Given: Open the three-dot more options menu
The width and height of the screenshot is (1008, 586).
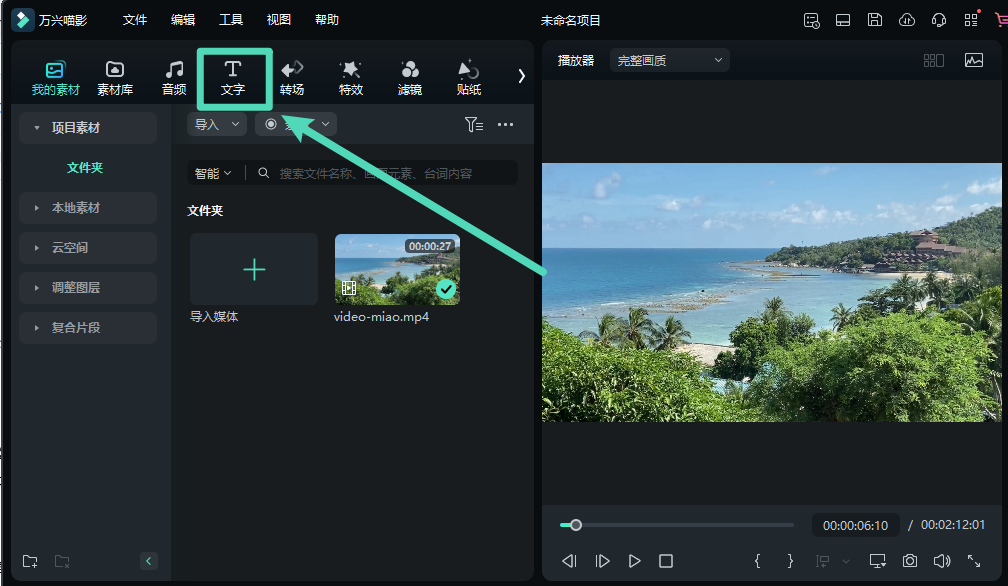Looking at the screenshot, I should click(505, 125).
